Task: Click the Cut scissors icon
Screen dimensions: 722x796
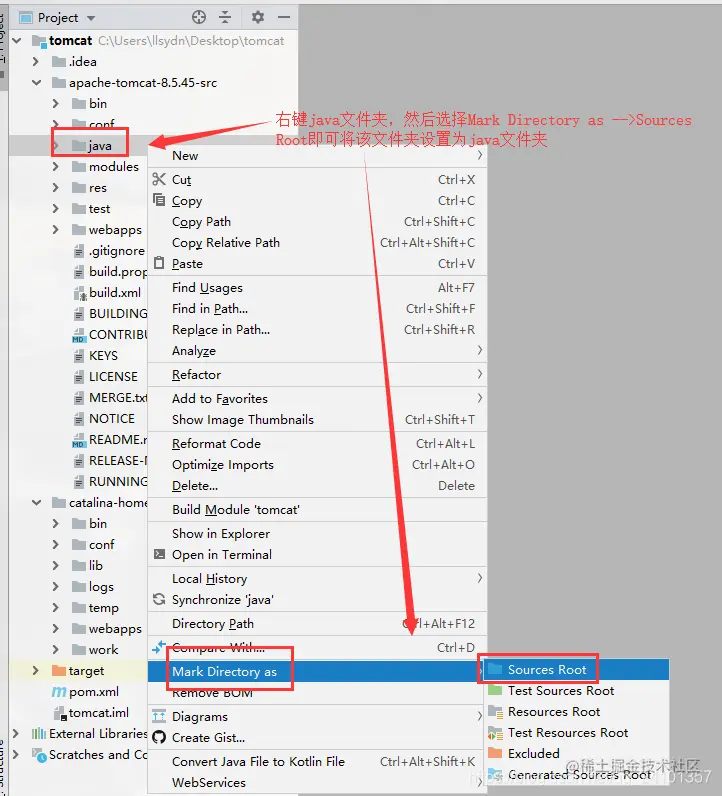Action: click(x=159, y=179)
